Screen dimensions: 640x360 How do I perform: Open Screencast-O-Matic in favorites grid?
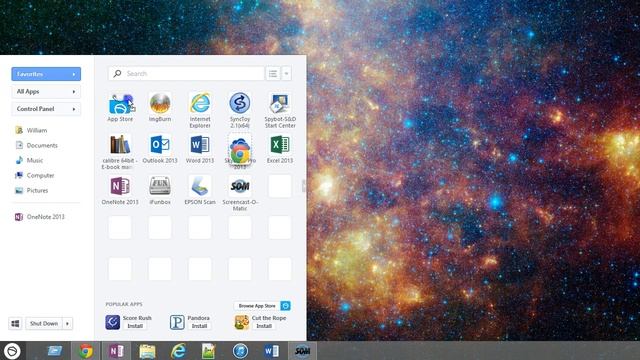(240, 186)
